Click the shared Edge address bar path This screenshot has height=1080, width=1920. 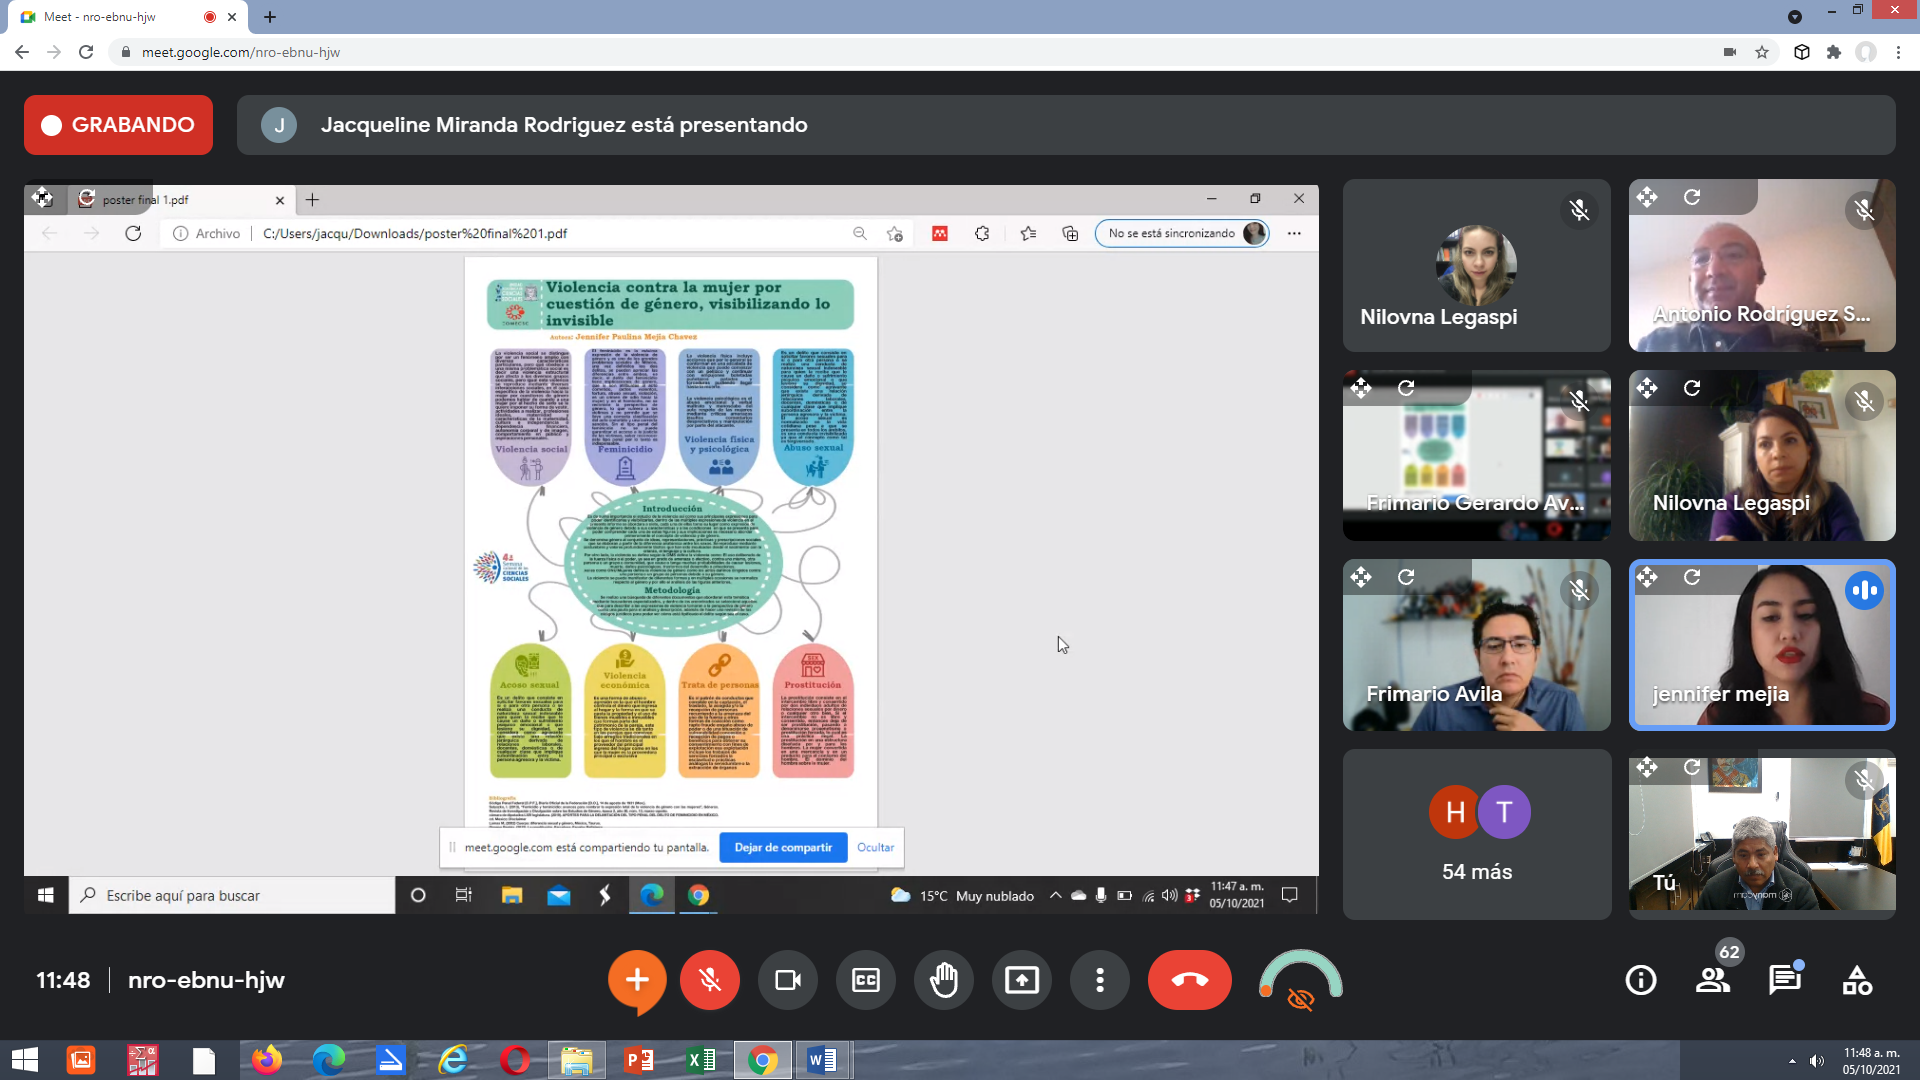click(415, 233)
